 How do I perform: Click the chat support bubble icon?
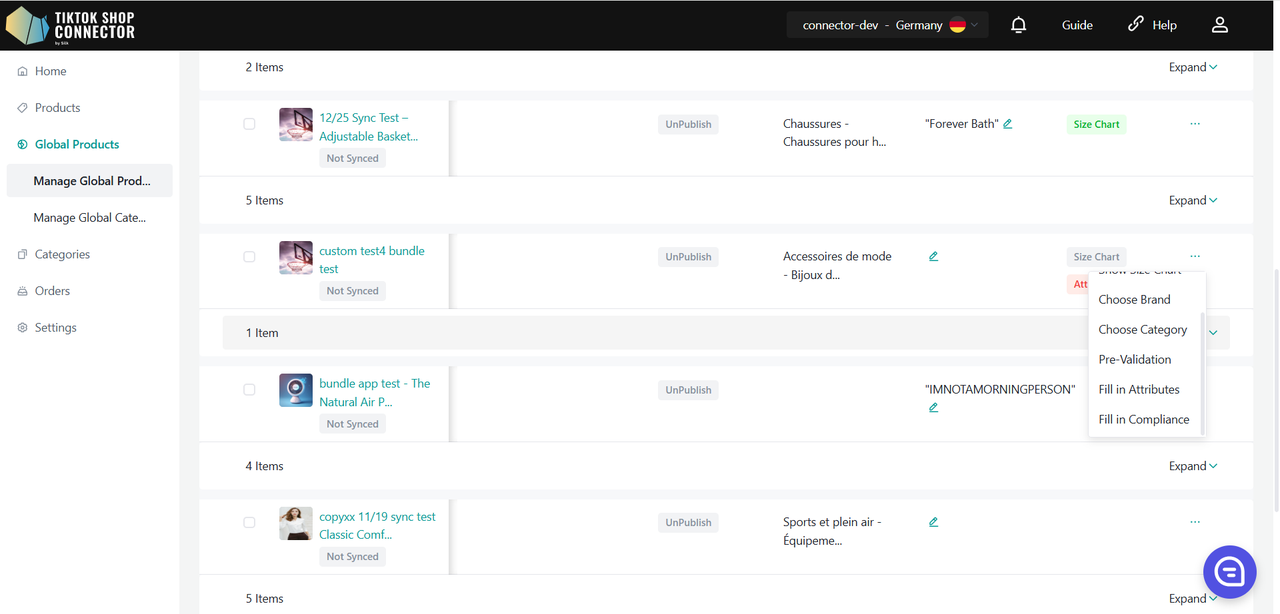click(1229, 572)
